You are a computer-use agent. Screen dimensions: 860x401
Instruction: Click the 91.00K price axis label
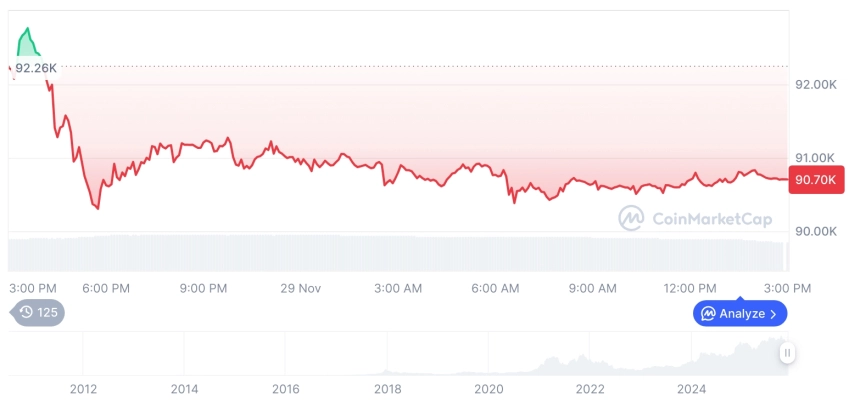coord(815,158)
